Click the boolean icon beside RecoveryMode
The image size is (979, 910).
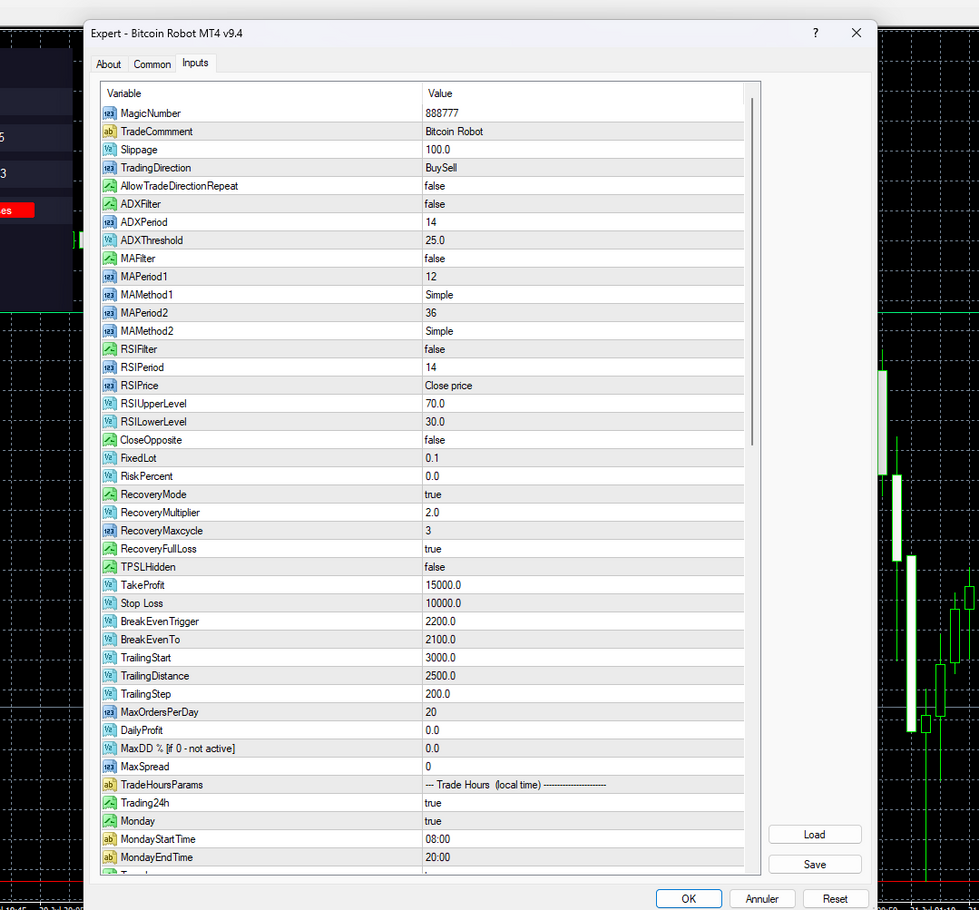[109, 495]
